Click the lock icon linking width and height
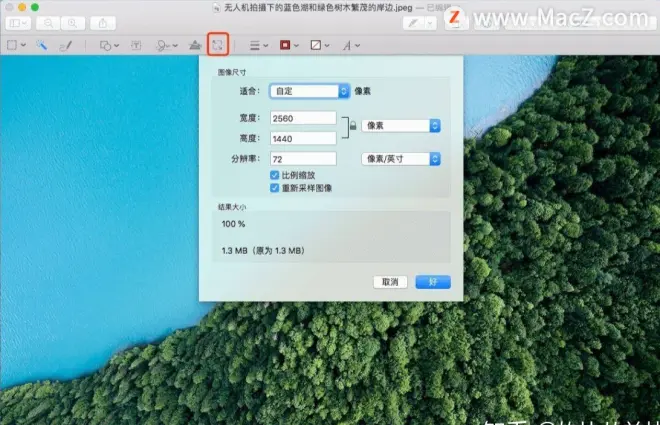 353,125
